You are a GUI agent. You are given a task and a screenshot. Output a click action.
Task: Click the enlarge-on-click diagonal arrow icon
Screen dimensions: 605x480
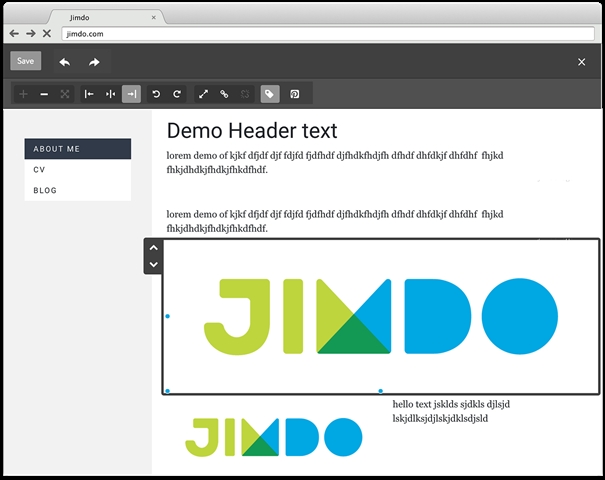pos(203,94)
